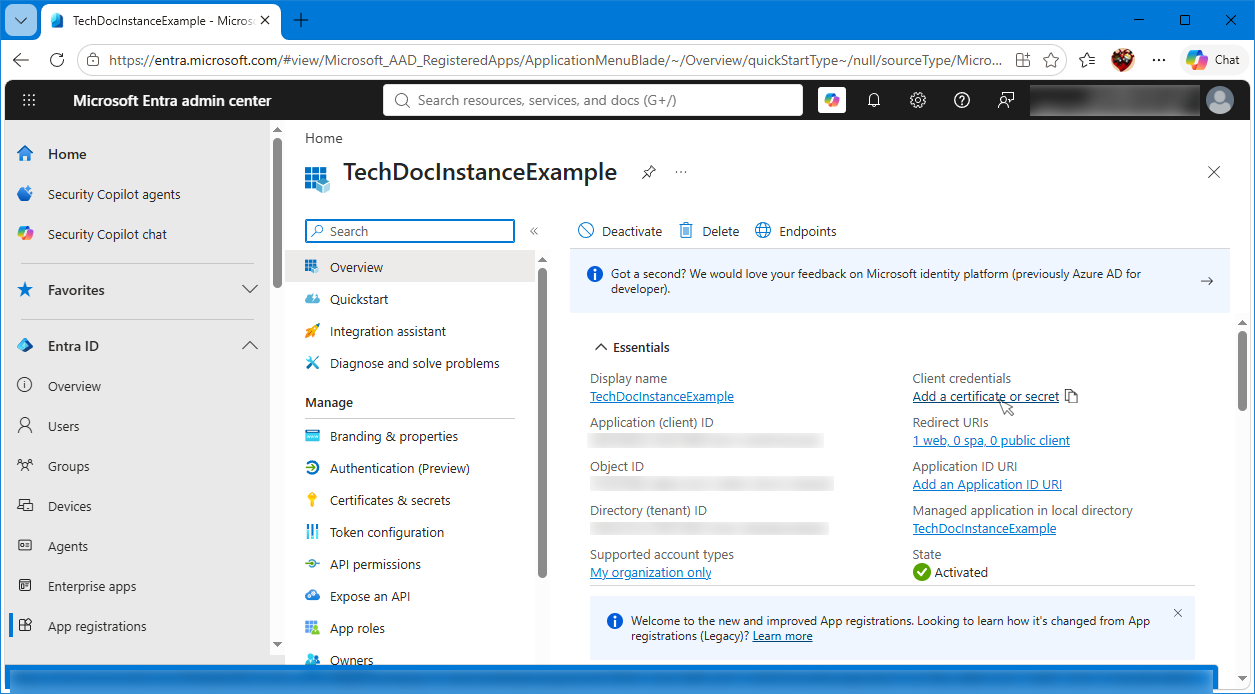Open the ellipsis menu beside app title
The image size is (1255, 694).
pos(681,172)
